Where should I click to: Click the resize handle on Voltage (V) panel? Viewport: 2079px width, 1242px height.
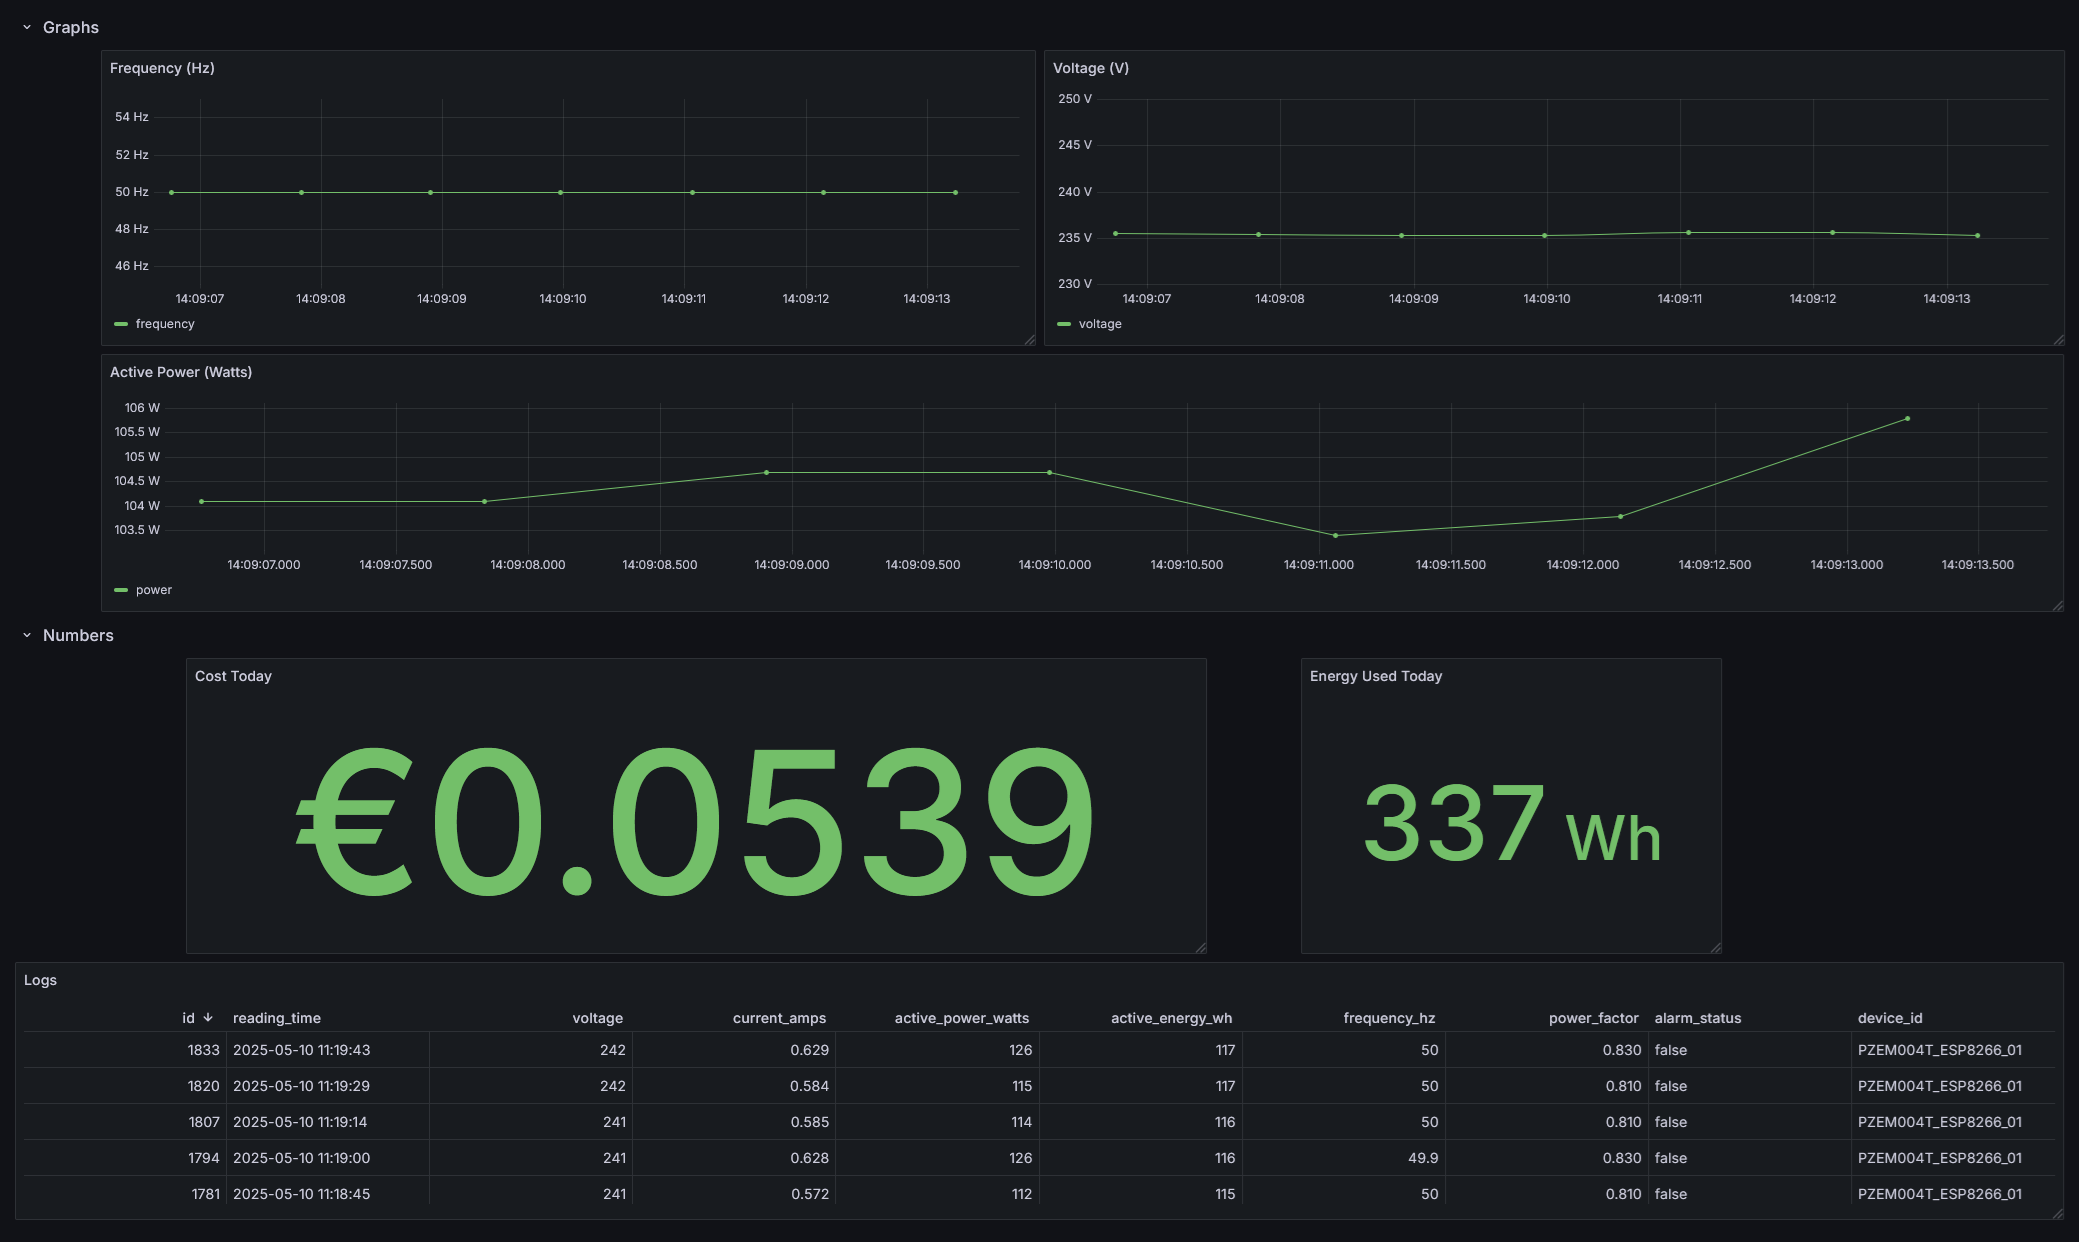(2059, 340)
